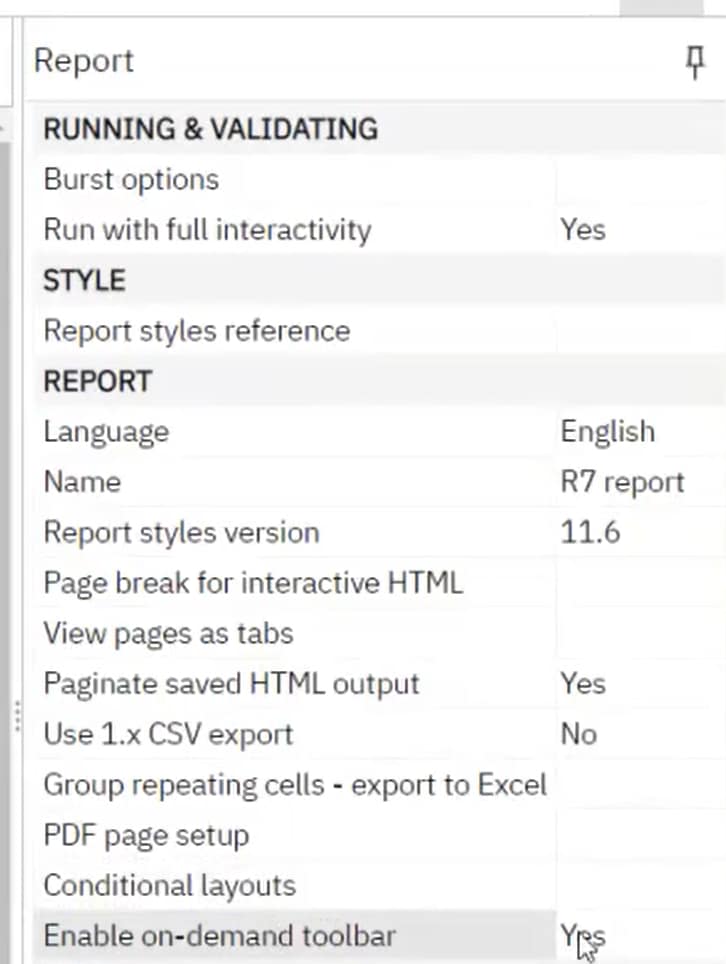726x964 pixels.
Task: Select the Report styles reference property
Action: pos(197,331)
